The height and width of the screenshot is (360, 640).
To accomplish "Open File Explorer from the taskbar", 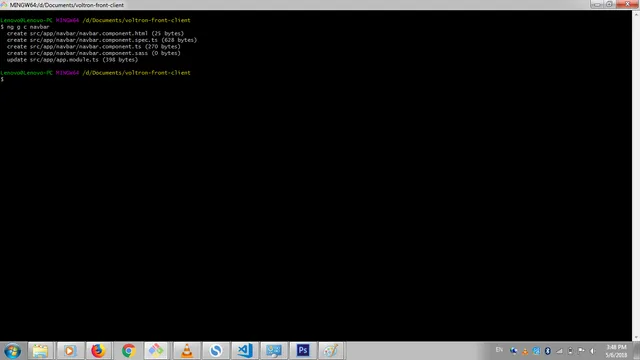I will click(x=40, y=351).
